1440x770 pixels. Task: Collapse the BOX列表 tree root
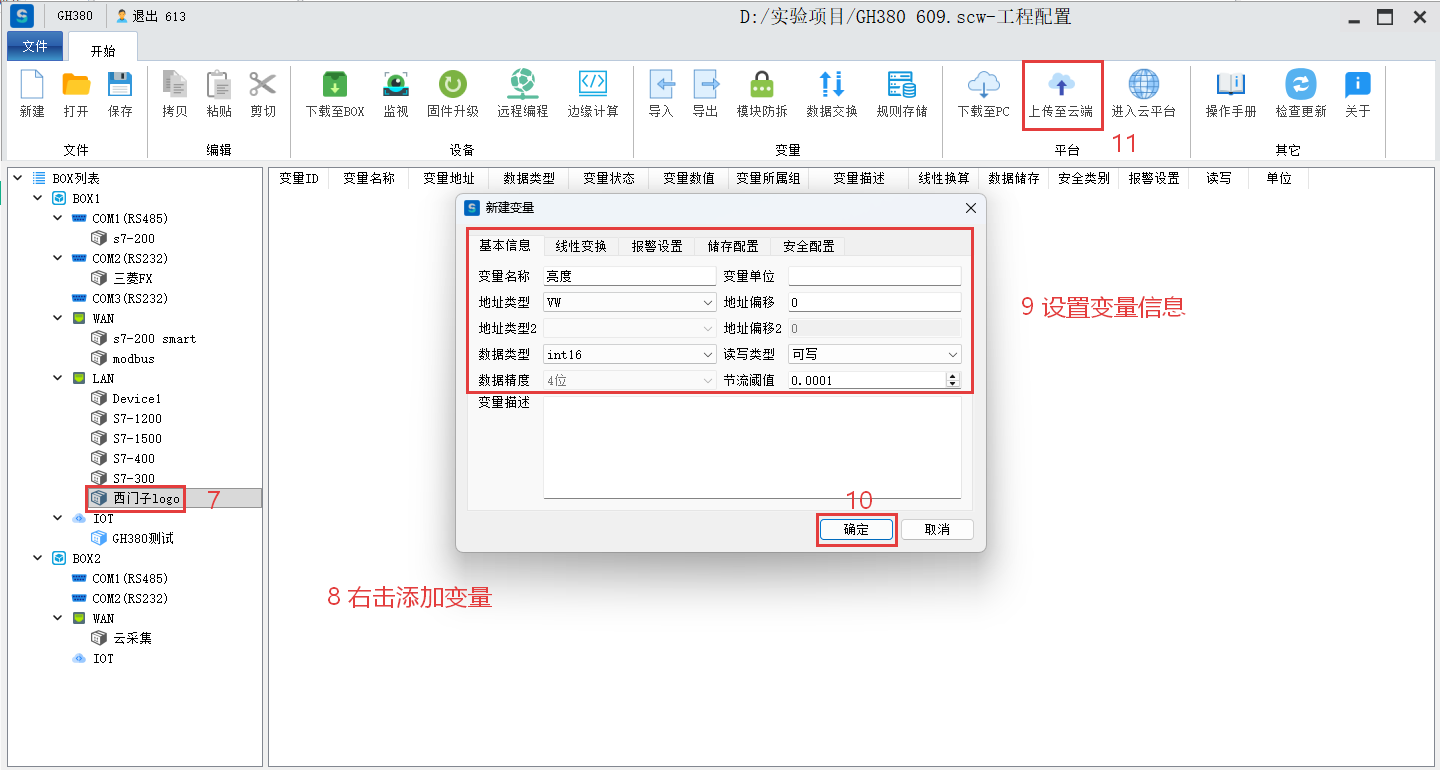click(x=17, y=178)
